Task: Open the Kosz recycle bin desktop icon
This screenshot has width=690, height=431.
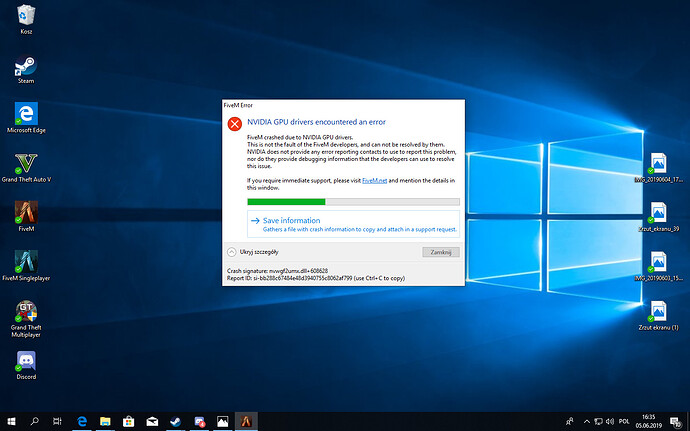Action: (26, 14)
